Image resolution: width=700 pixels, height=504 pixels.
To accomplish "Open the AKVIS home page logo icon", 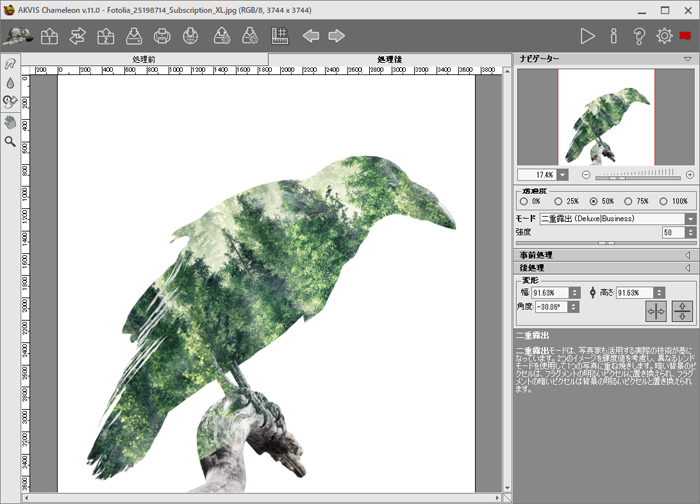I will click(x=18, y=36).
